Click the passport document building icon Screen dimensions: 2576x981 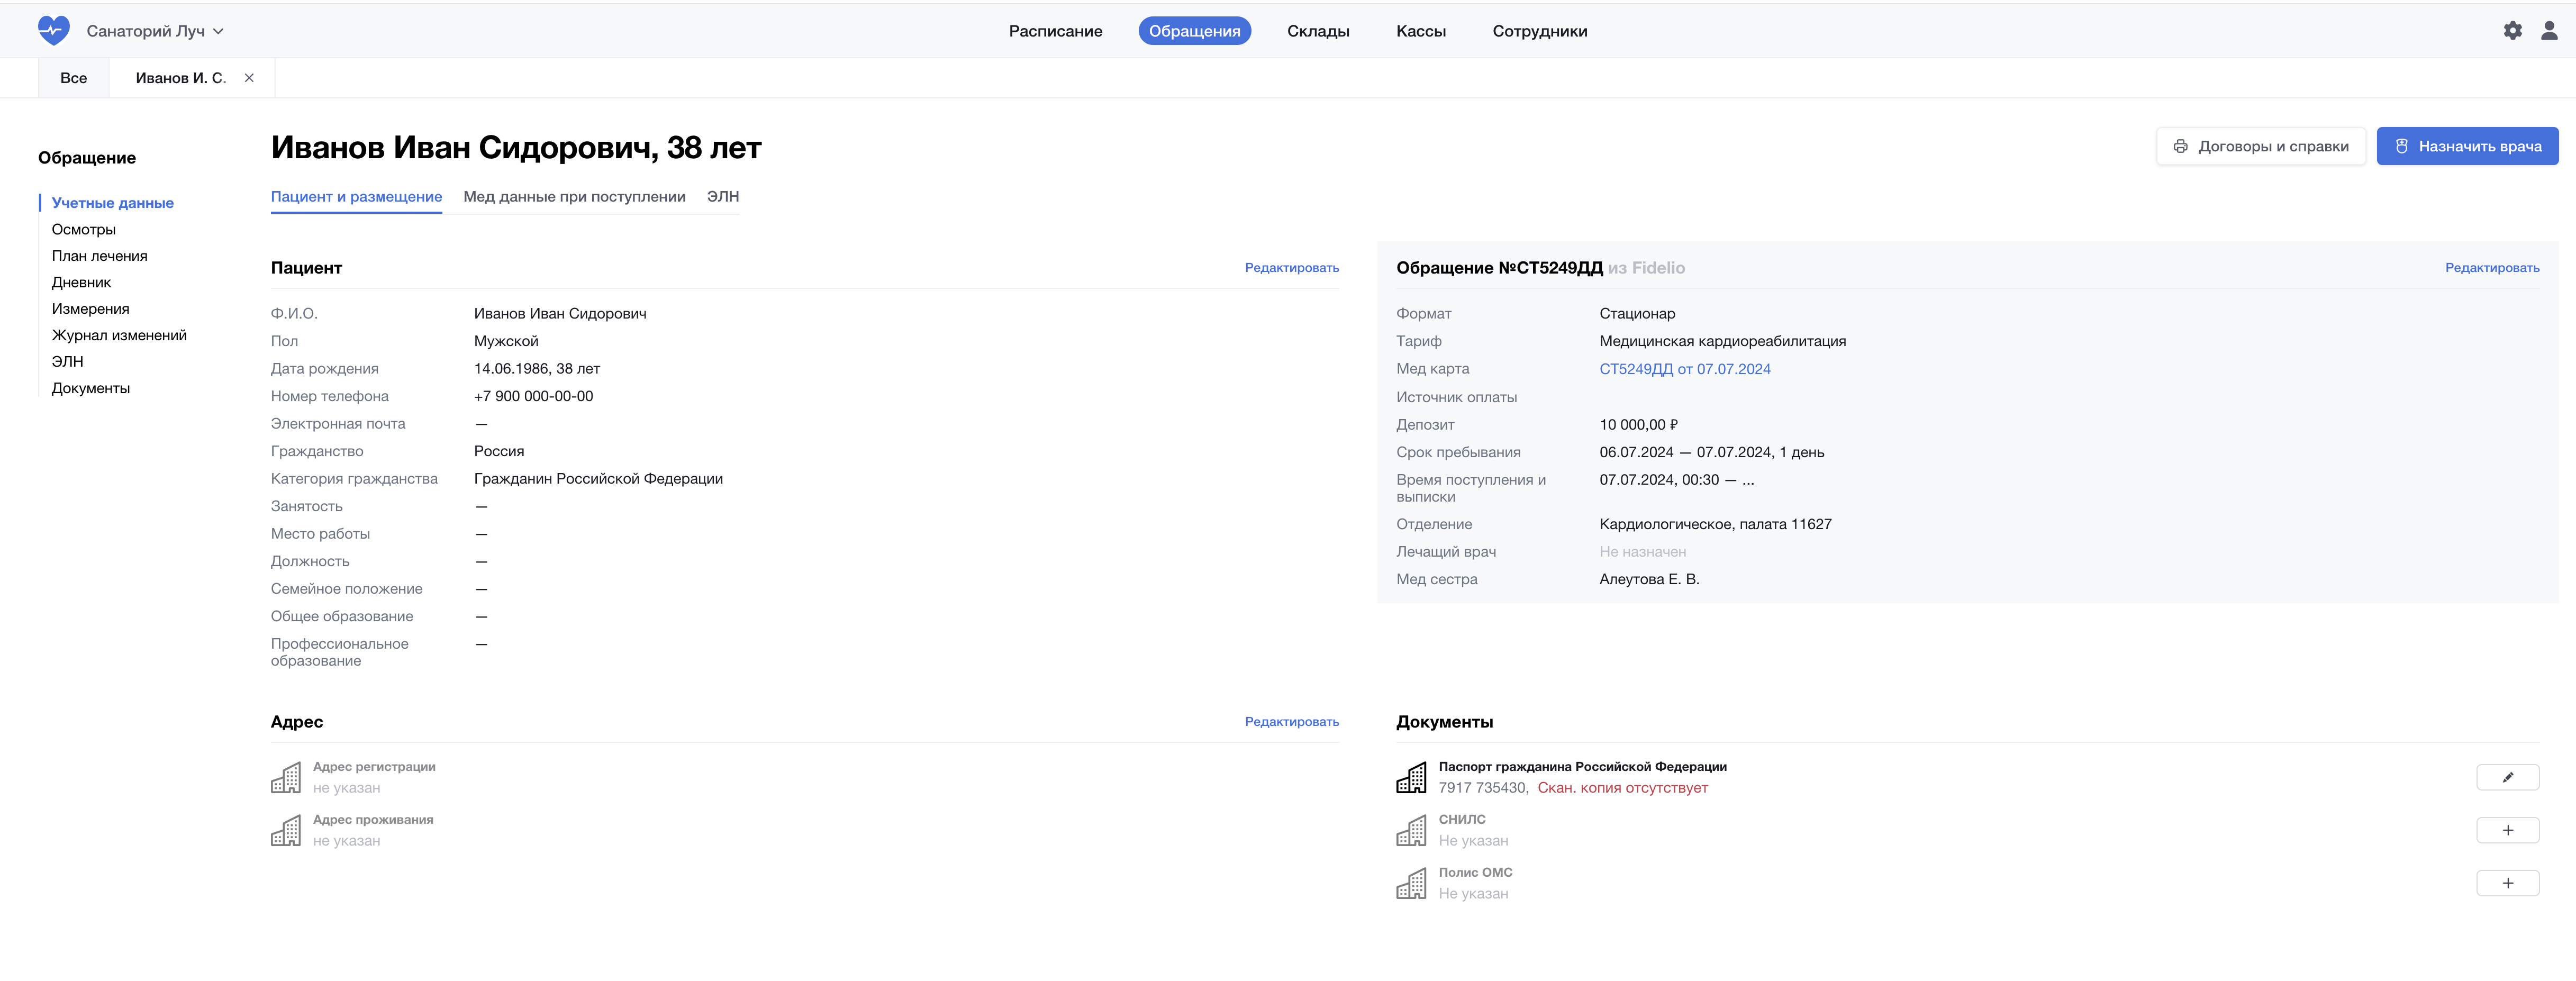pyautogui.click(x=1411, y=777)
